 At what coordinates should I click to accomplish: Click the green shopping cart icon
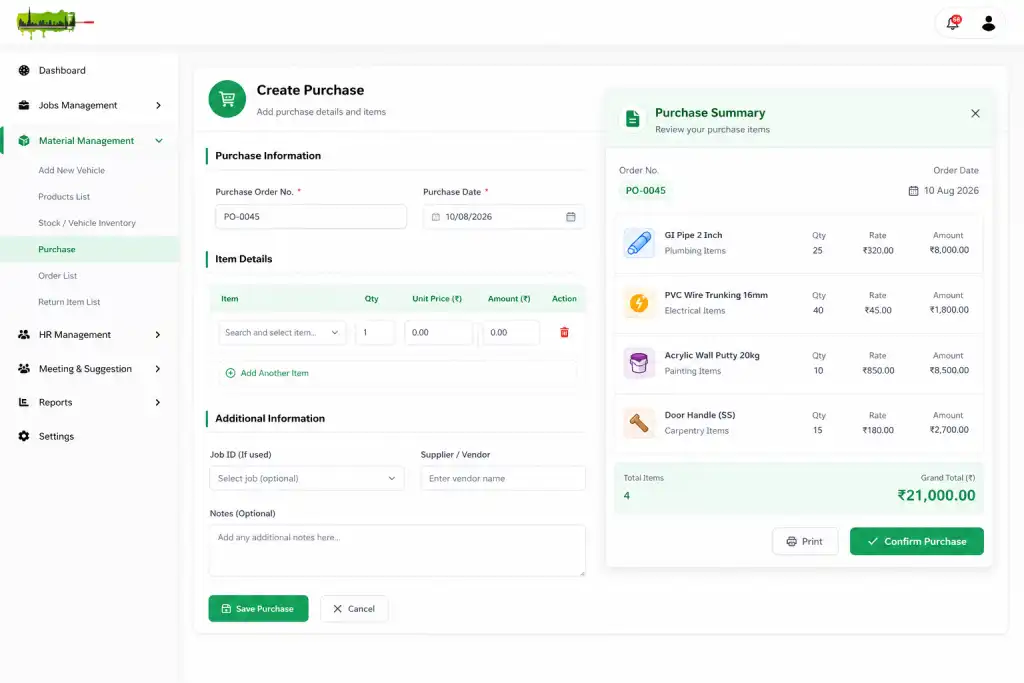(x=227, y=99)
